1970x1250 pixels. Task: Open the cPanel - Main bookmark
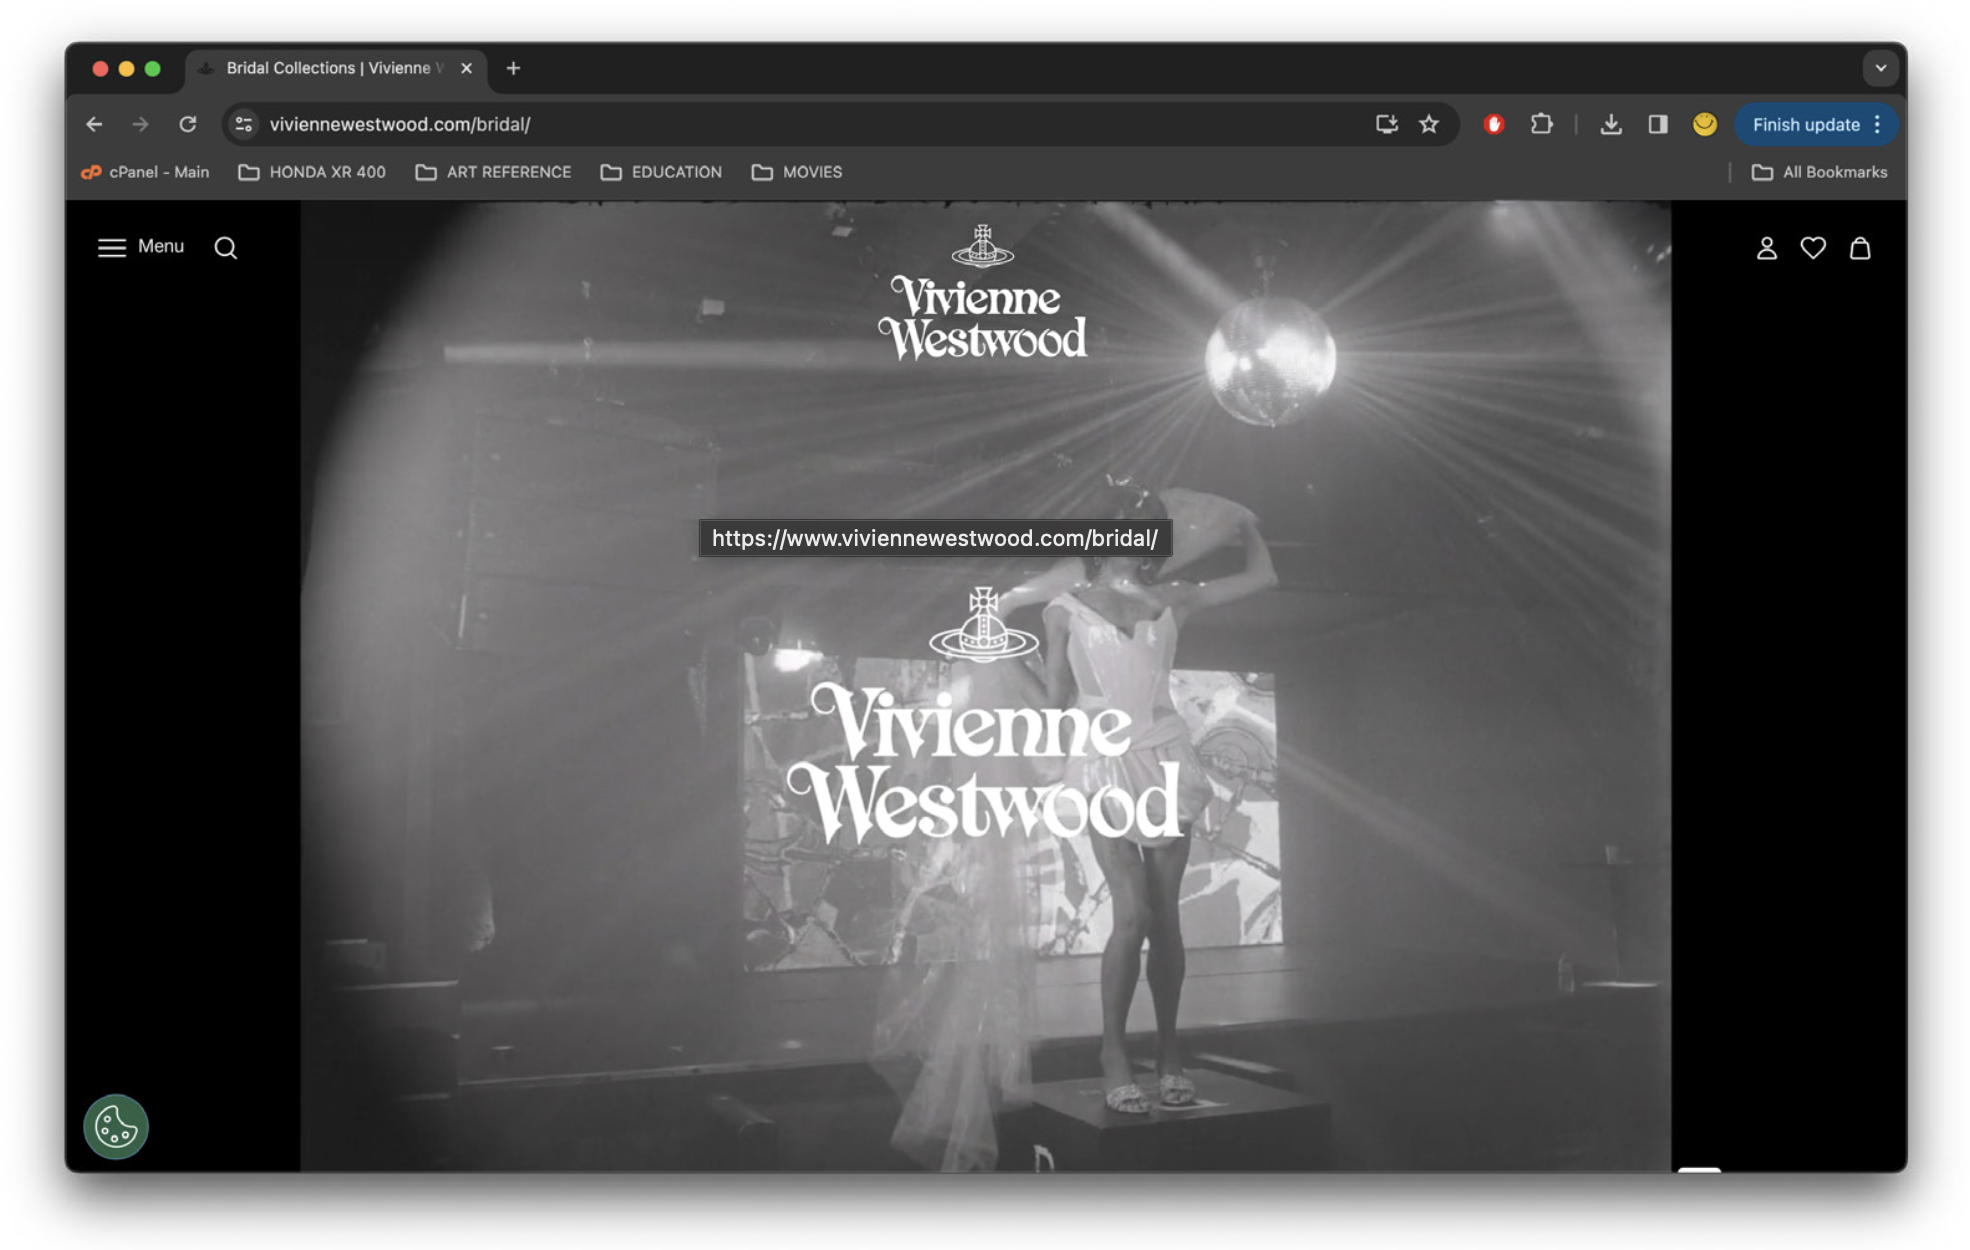pyautogui.click(x=145, y=172)
